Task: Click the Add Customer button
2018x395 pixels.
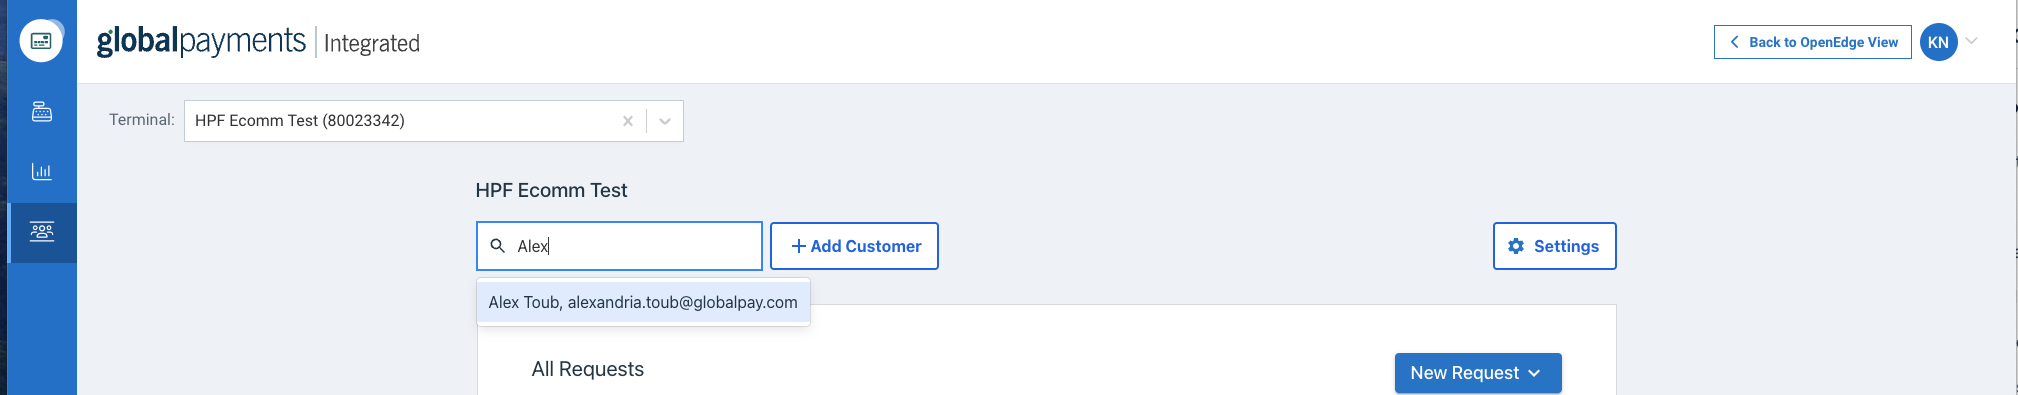Action: [x=854, y=246]
